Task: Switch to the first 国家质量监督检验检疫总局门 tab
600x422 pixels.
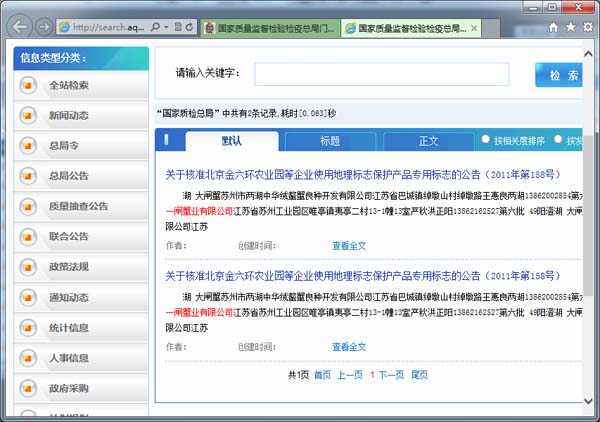Action: pos(270,28)
